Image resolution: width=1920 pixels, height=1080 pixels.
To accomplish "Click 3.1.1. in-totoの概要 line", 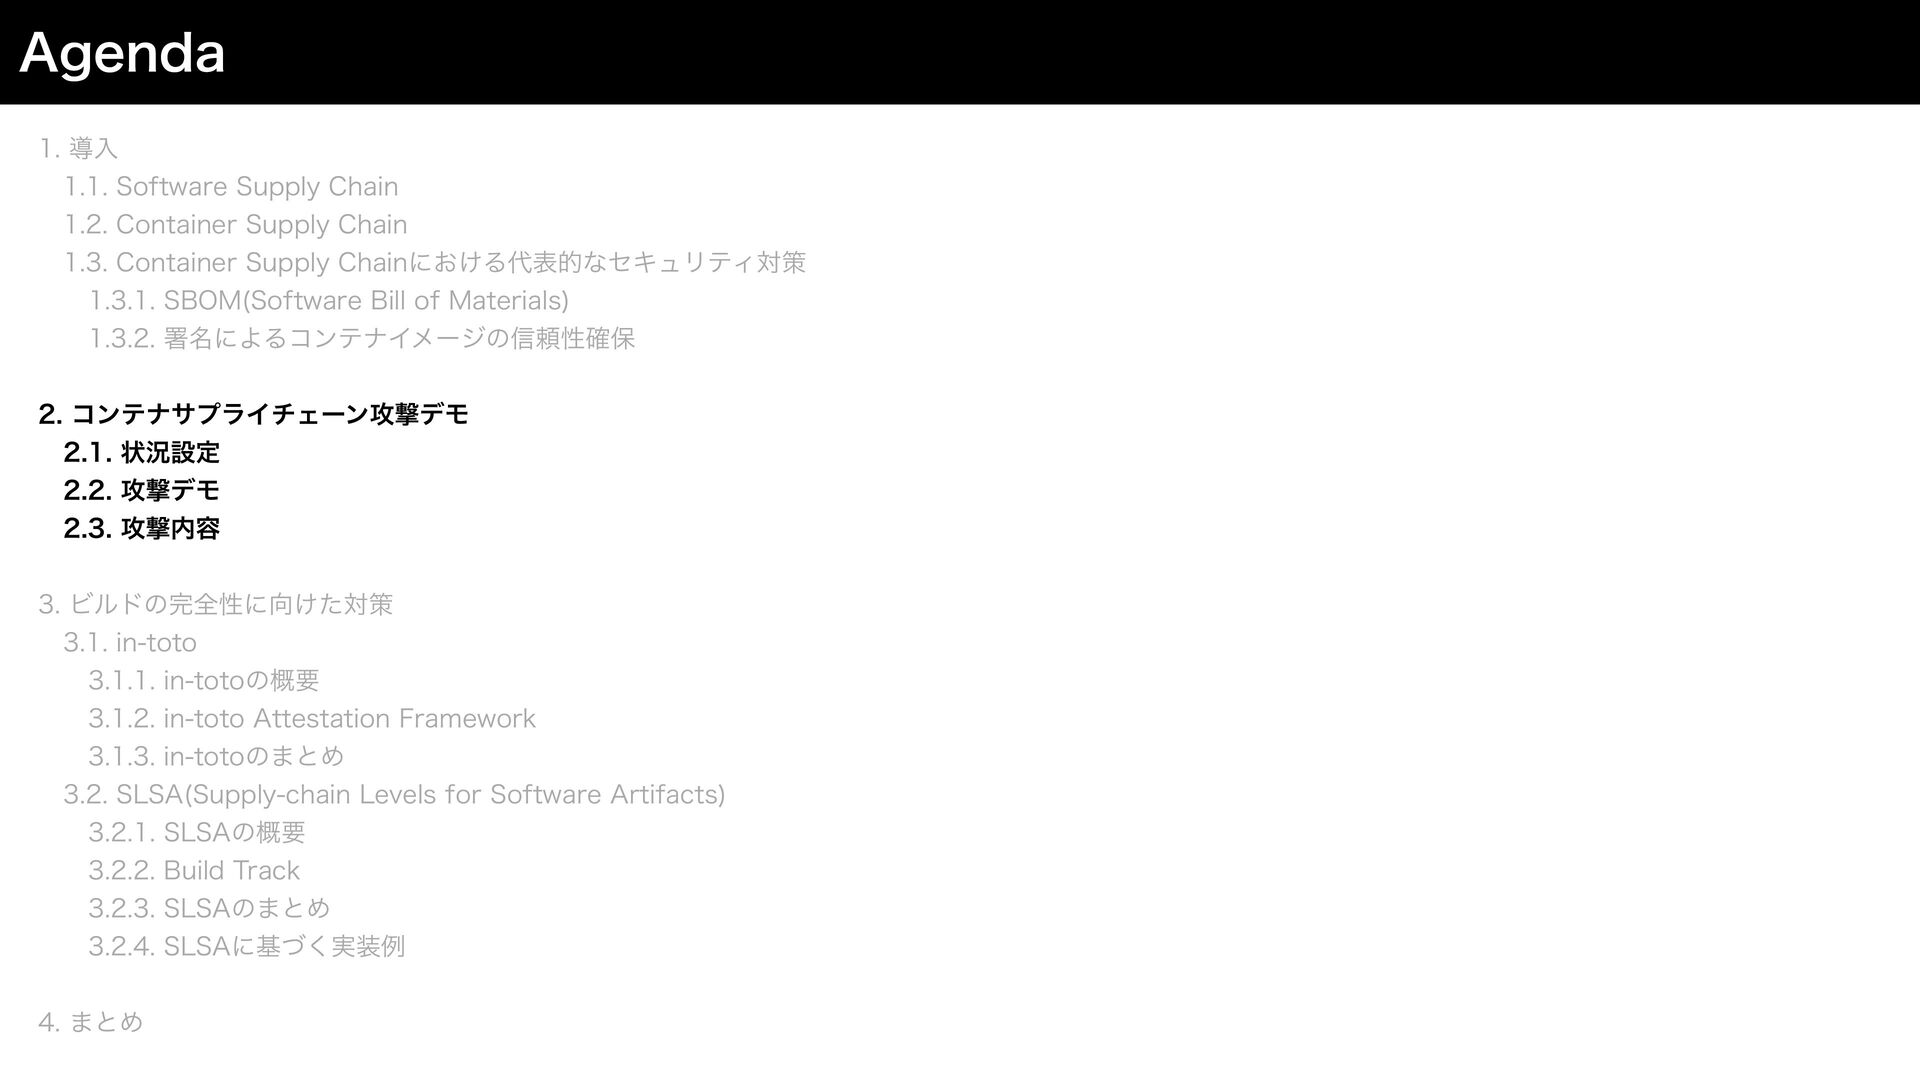I will (x=204, y=681).
